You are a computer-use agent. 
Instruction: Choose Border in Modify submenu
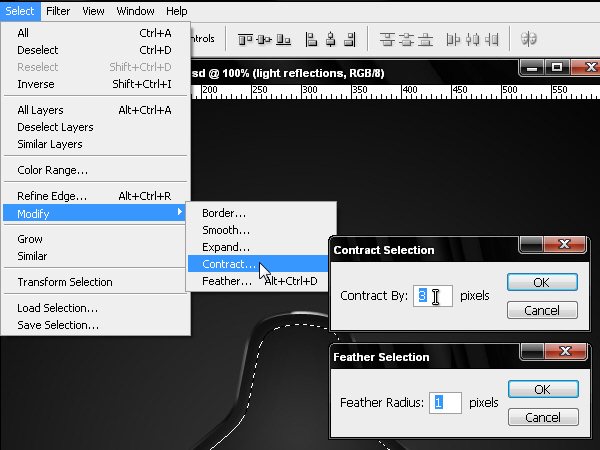coord(261,213)
